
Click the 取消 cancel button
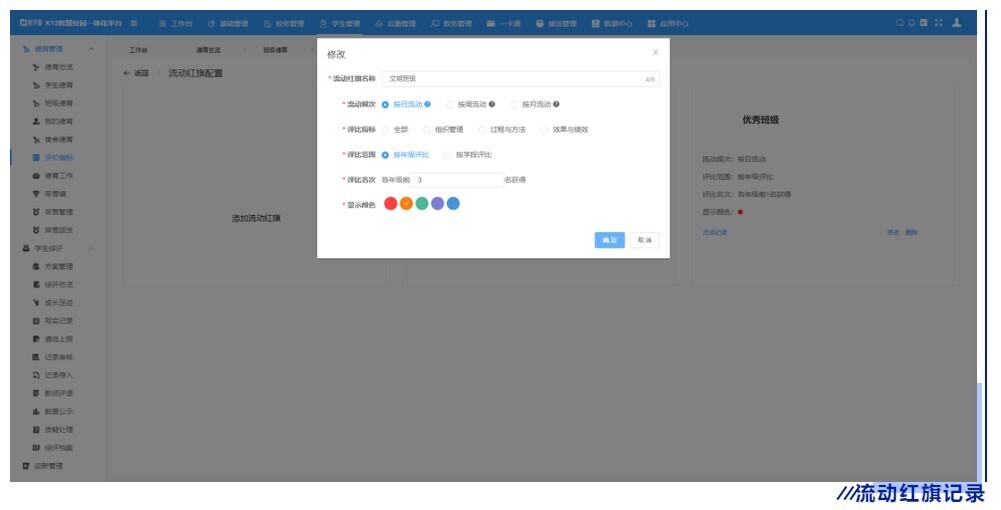(644, 240)
